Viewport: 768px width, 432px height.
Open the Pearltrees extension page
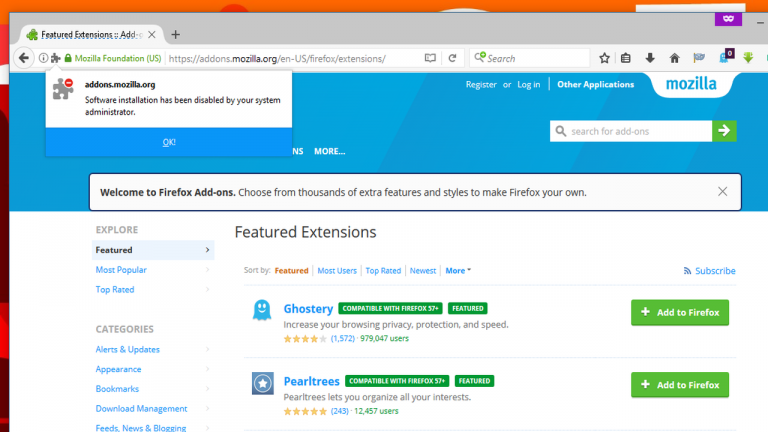(x=312, y=381)
